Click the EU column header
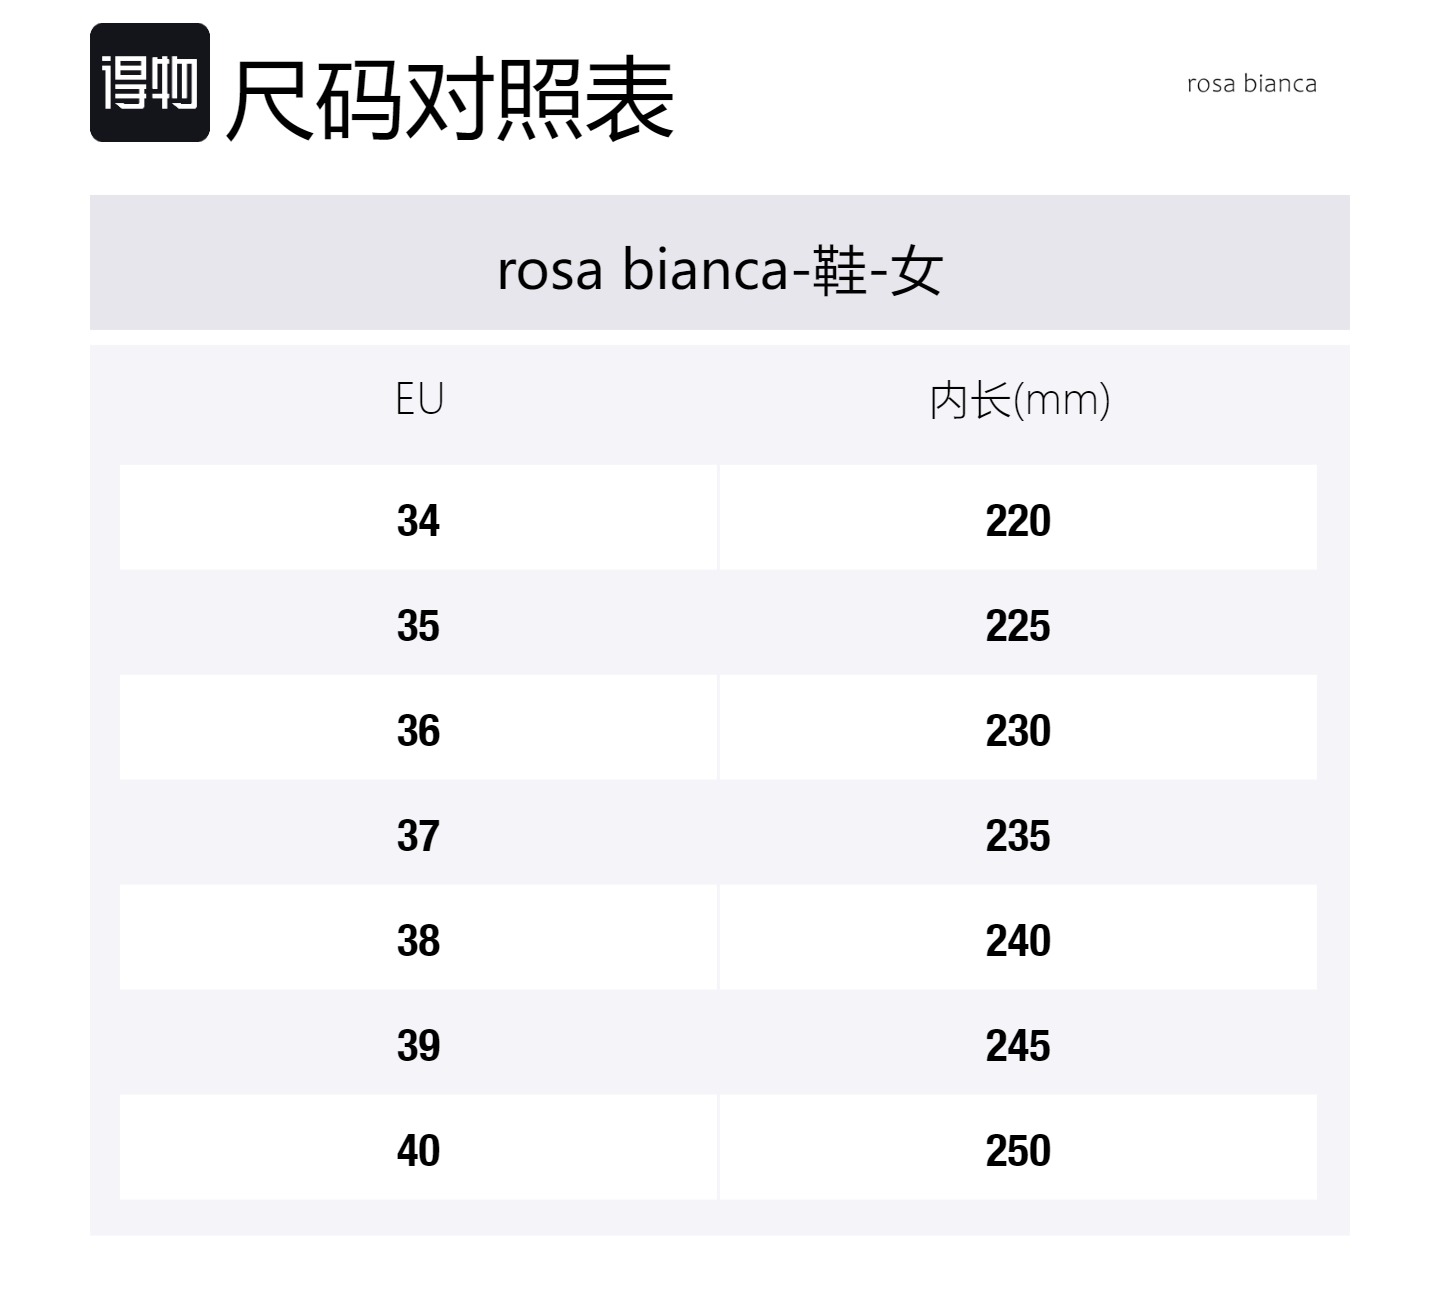This screenshot has width=1440, height=1314. (419, 399)
